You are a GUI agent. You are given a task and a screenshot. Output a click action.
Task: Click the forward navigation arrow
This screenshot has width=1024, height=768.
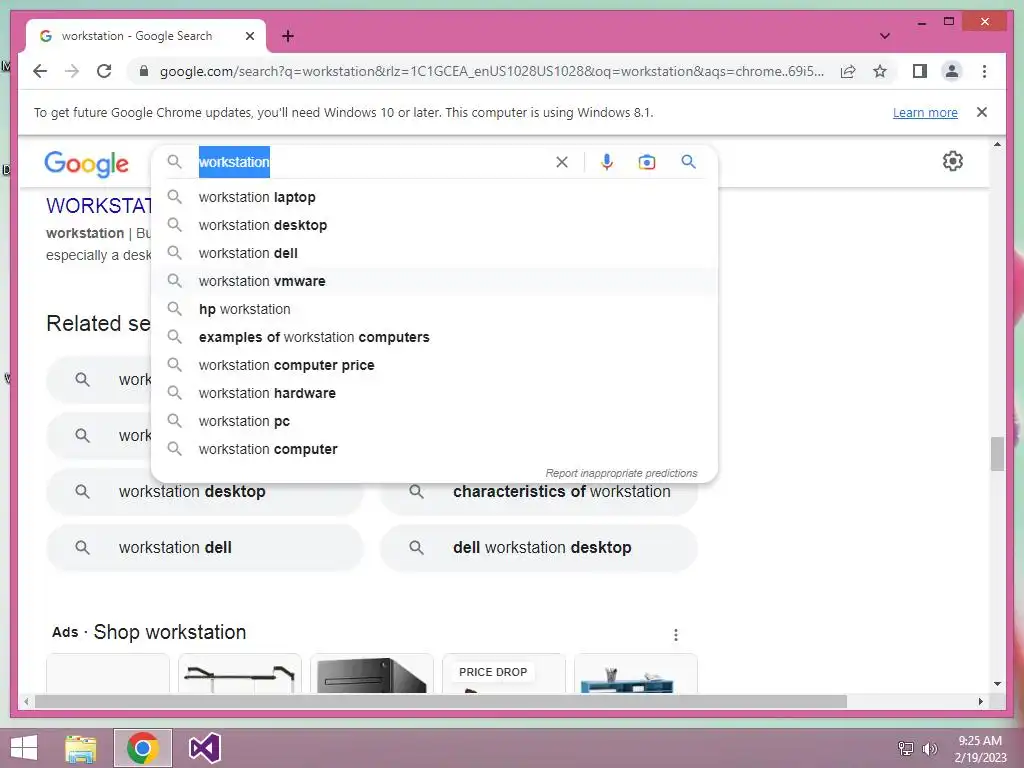tap(72, 71)
